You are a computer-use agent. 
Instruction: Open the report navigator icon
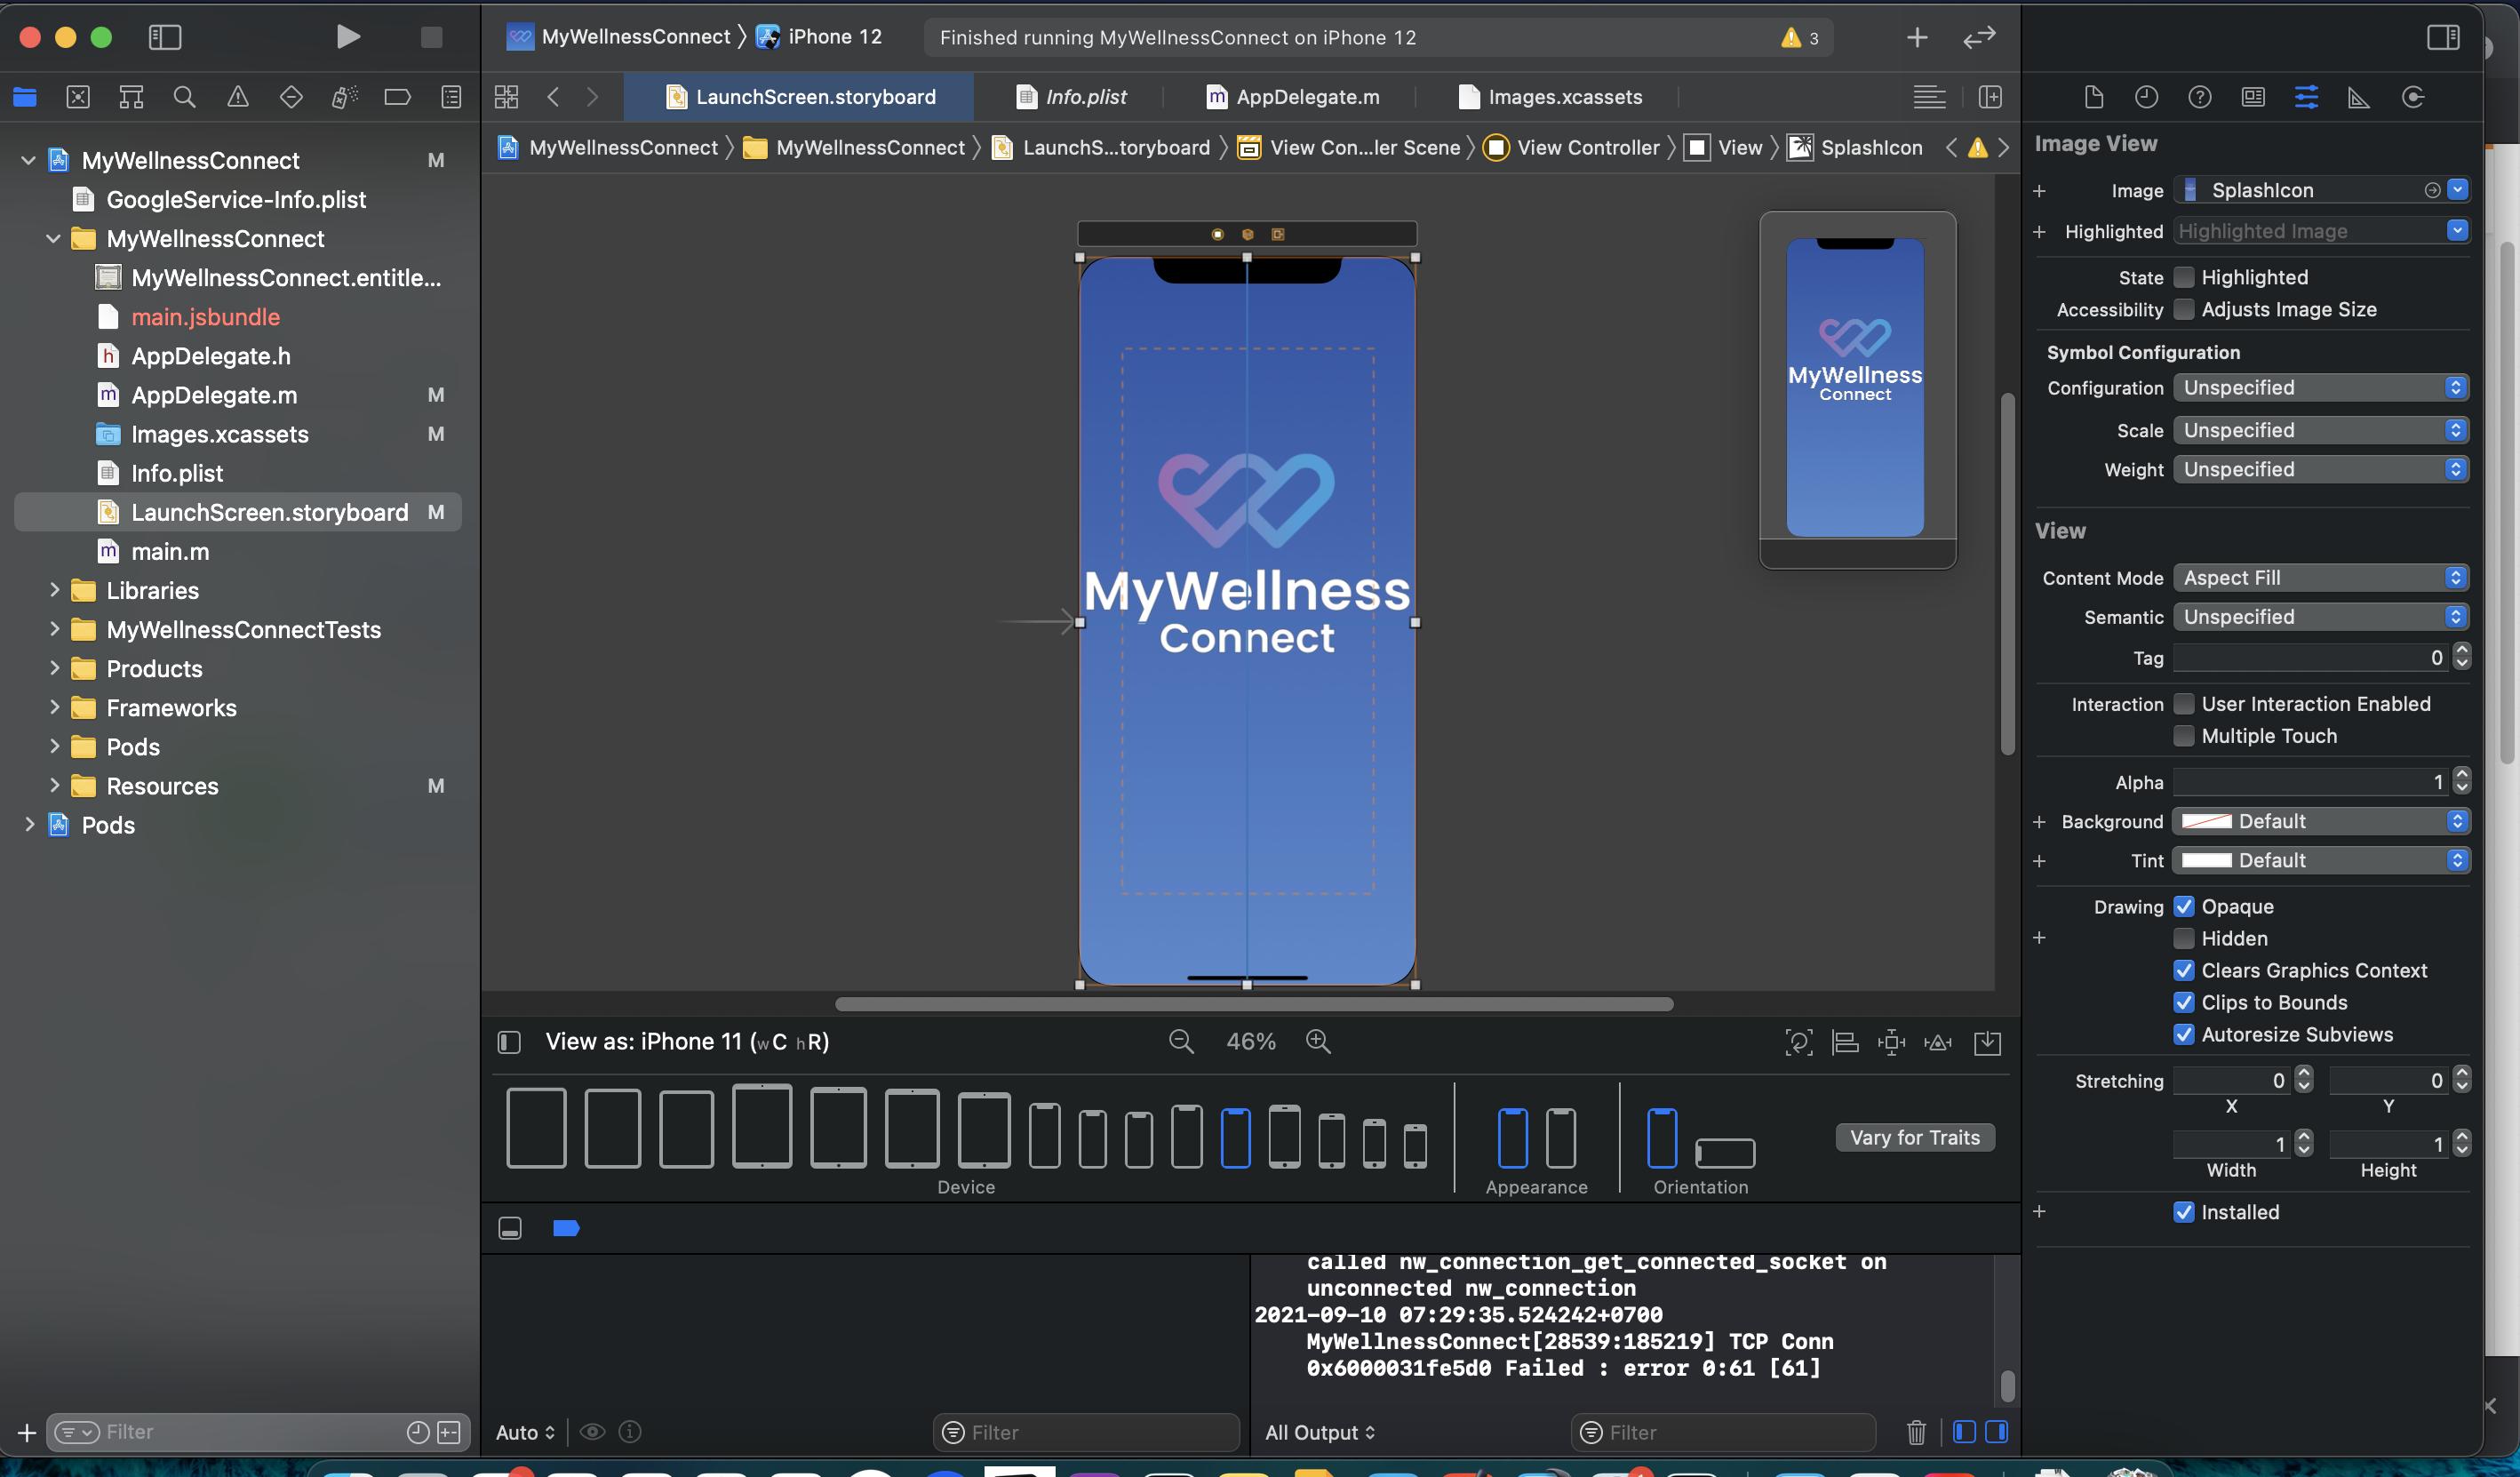click(x=451, y=97)
